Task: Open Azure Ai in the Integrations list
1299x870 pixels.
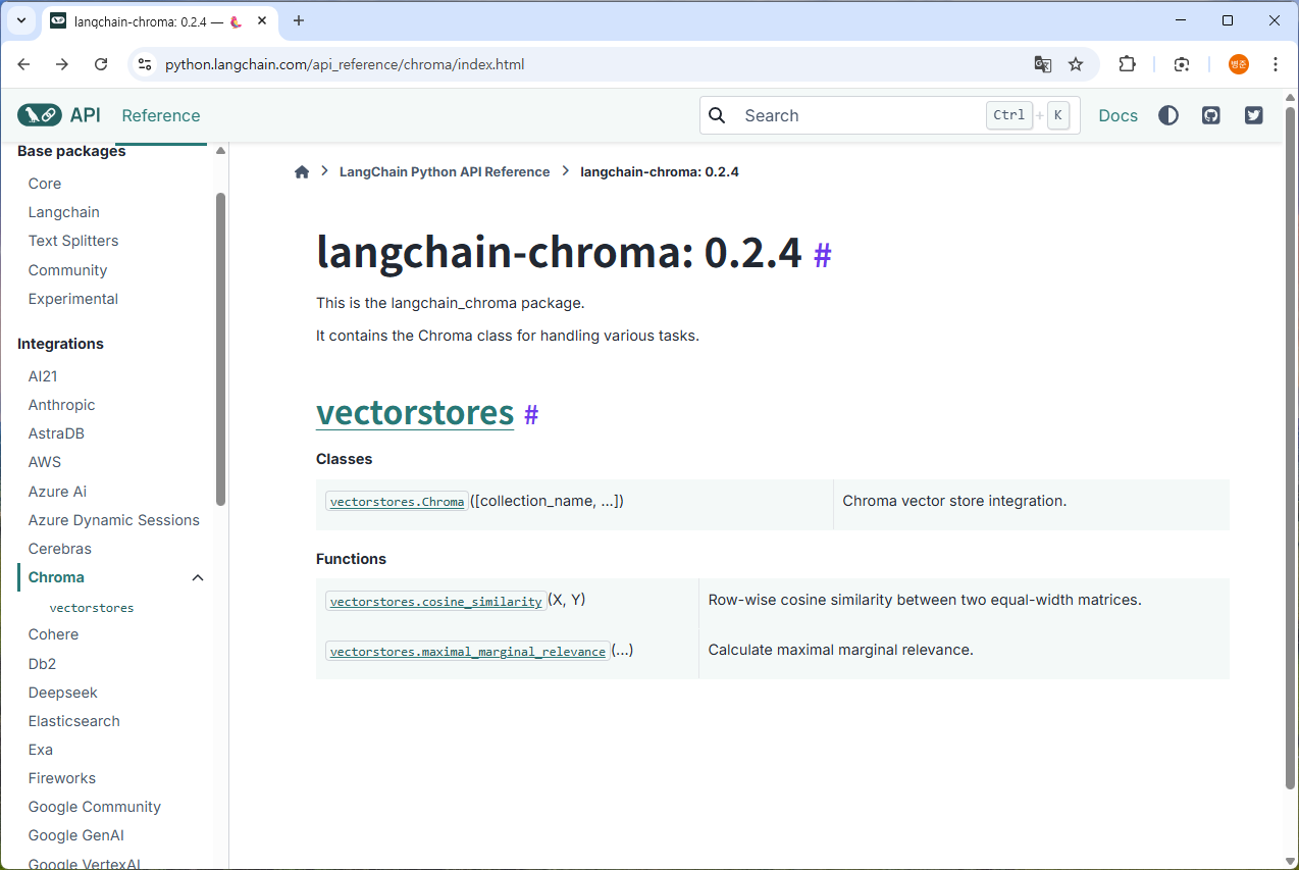Action: [58, 491]
